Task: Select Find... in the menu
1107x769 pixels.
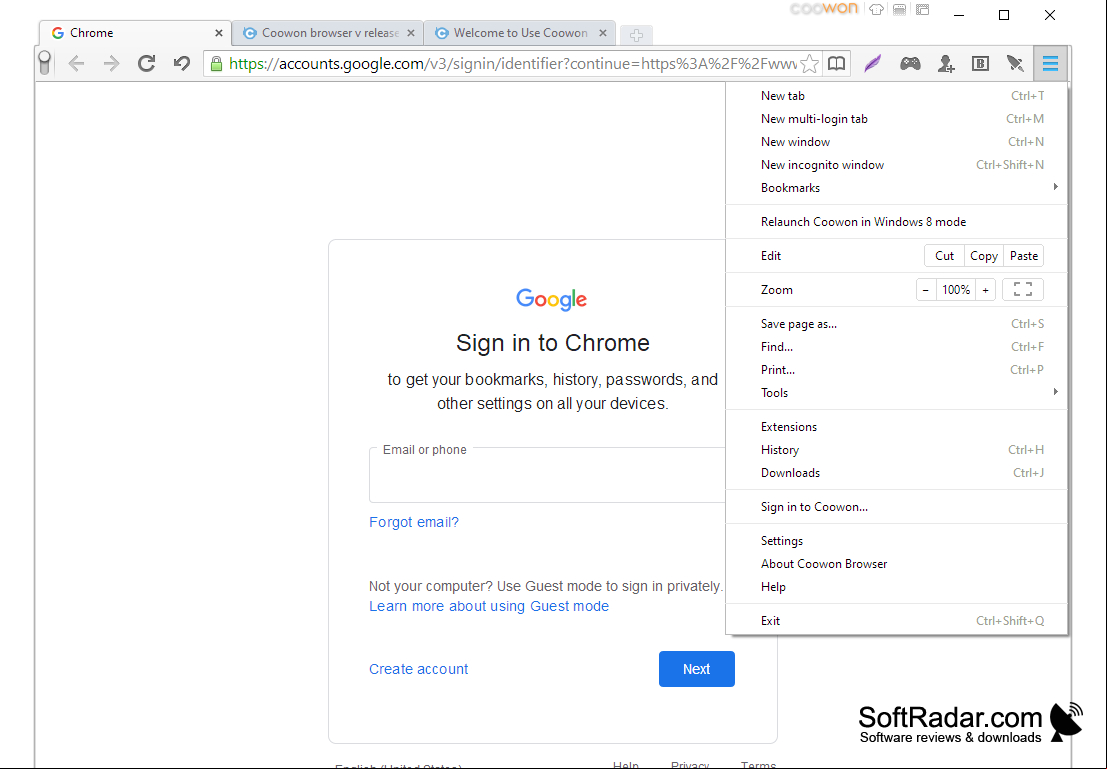Action: click(x=897, y=347)
